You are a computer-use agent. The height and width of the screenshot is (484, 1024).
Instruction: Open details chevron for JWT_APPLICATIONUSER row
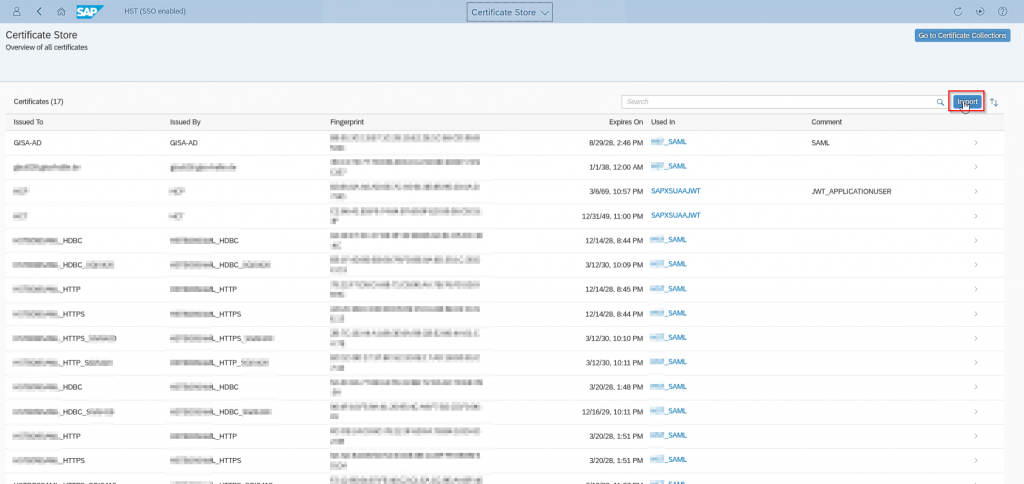(x=976, y=191)
